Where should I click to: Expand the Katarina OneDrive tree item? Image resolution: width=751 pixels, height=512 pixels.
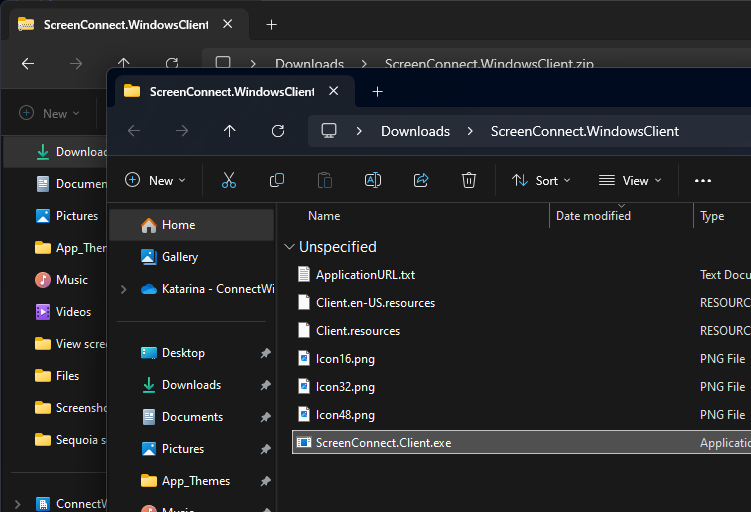coord(123,289)
